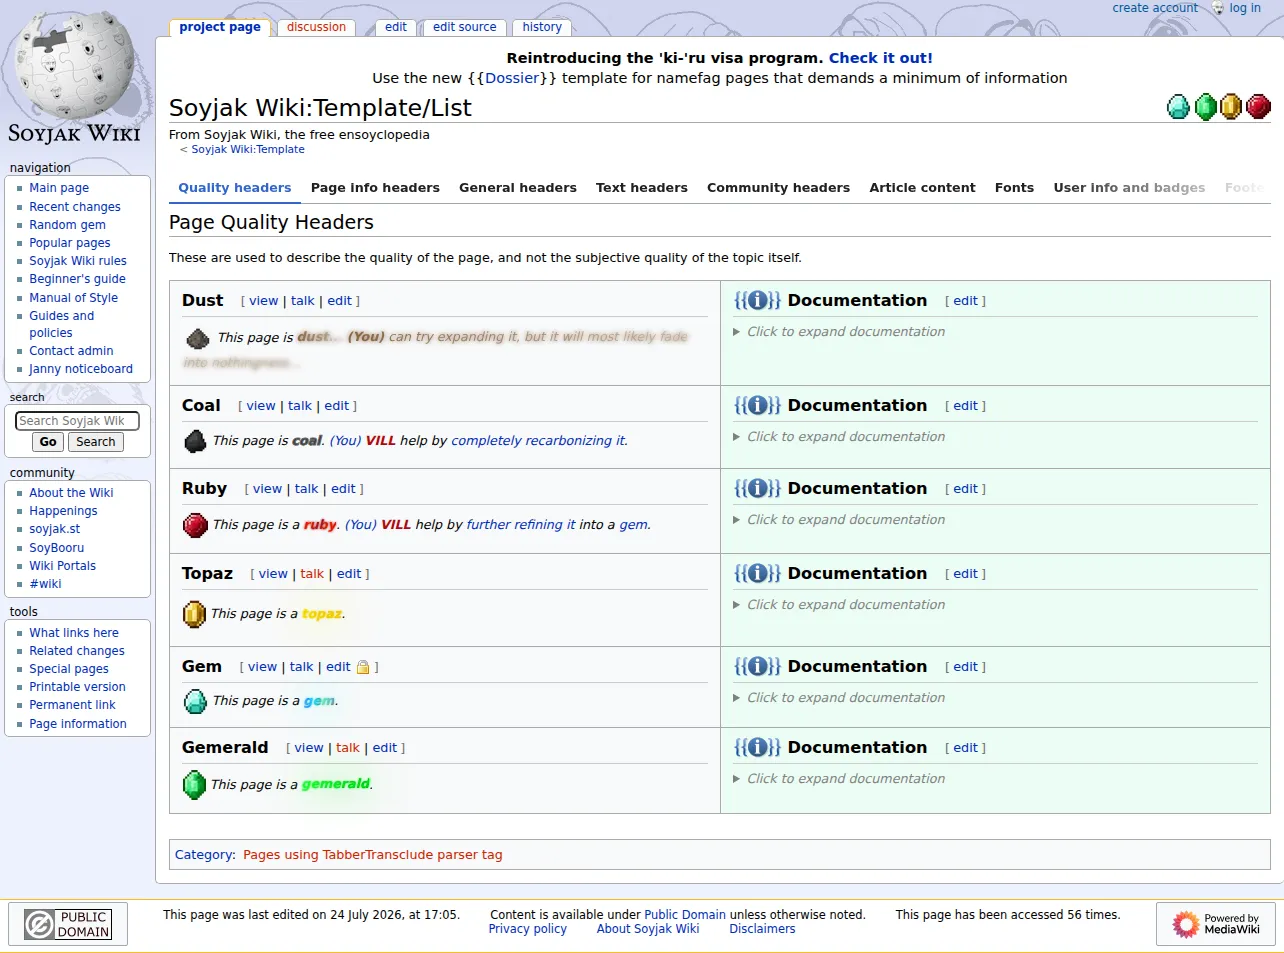
Task: Expand documentation for Gemerald template
Action: [x=839, y=779]
